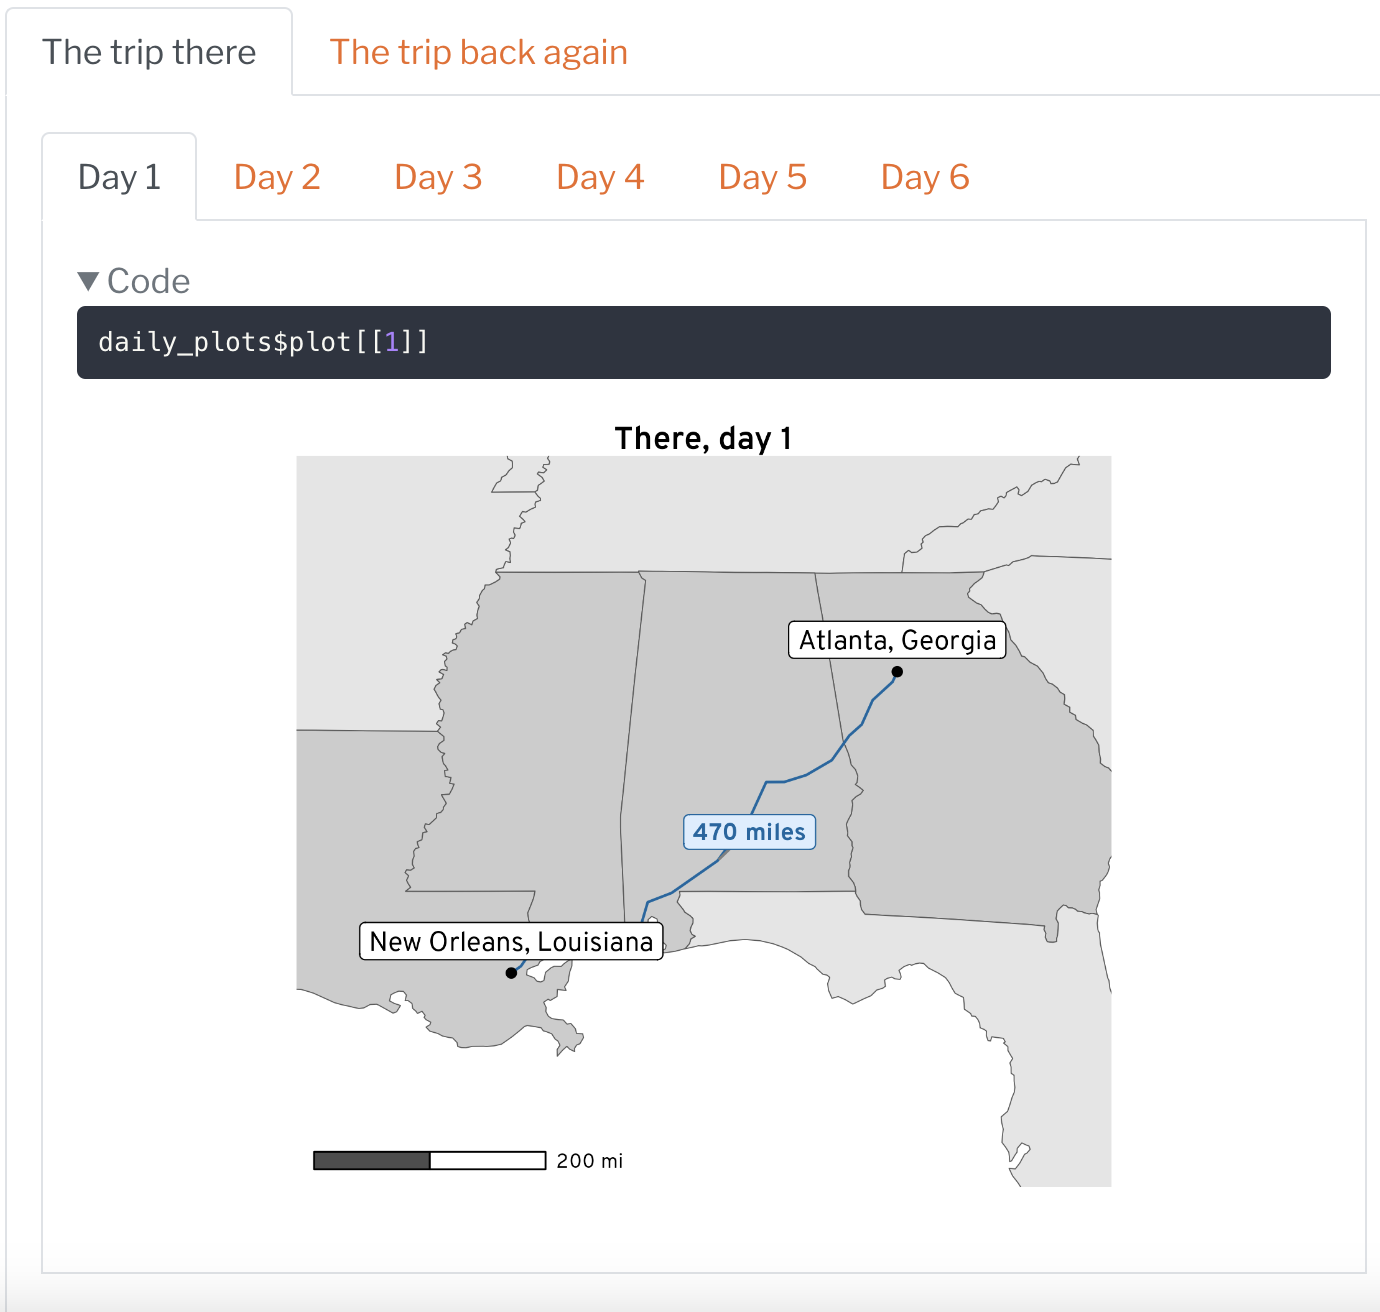Screen dimensions: 1380x1312
Task: Click the "There, day 1" map title
Action: point(703,438)
